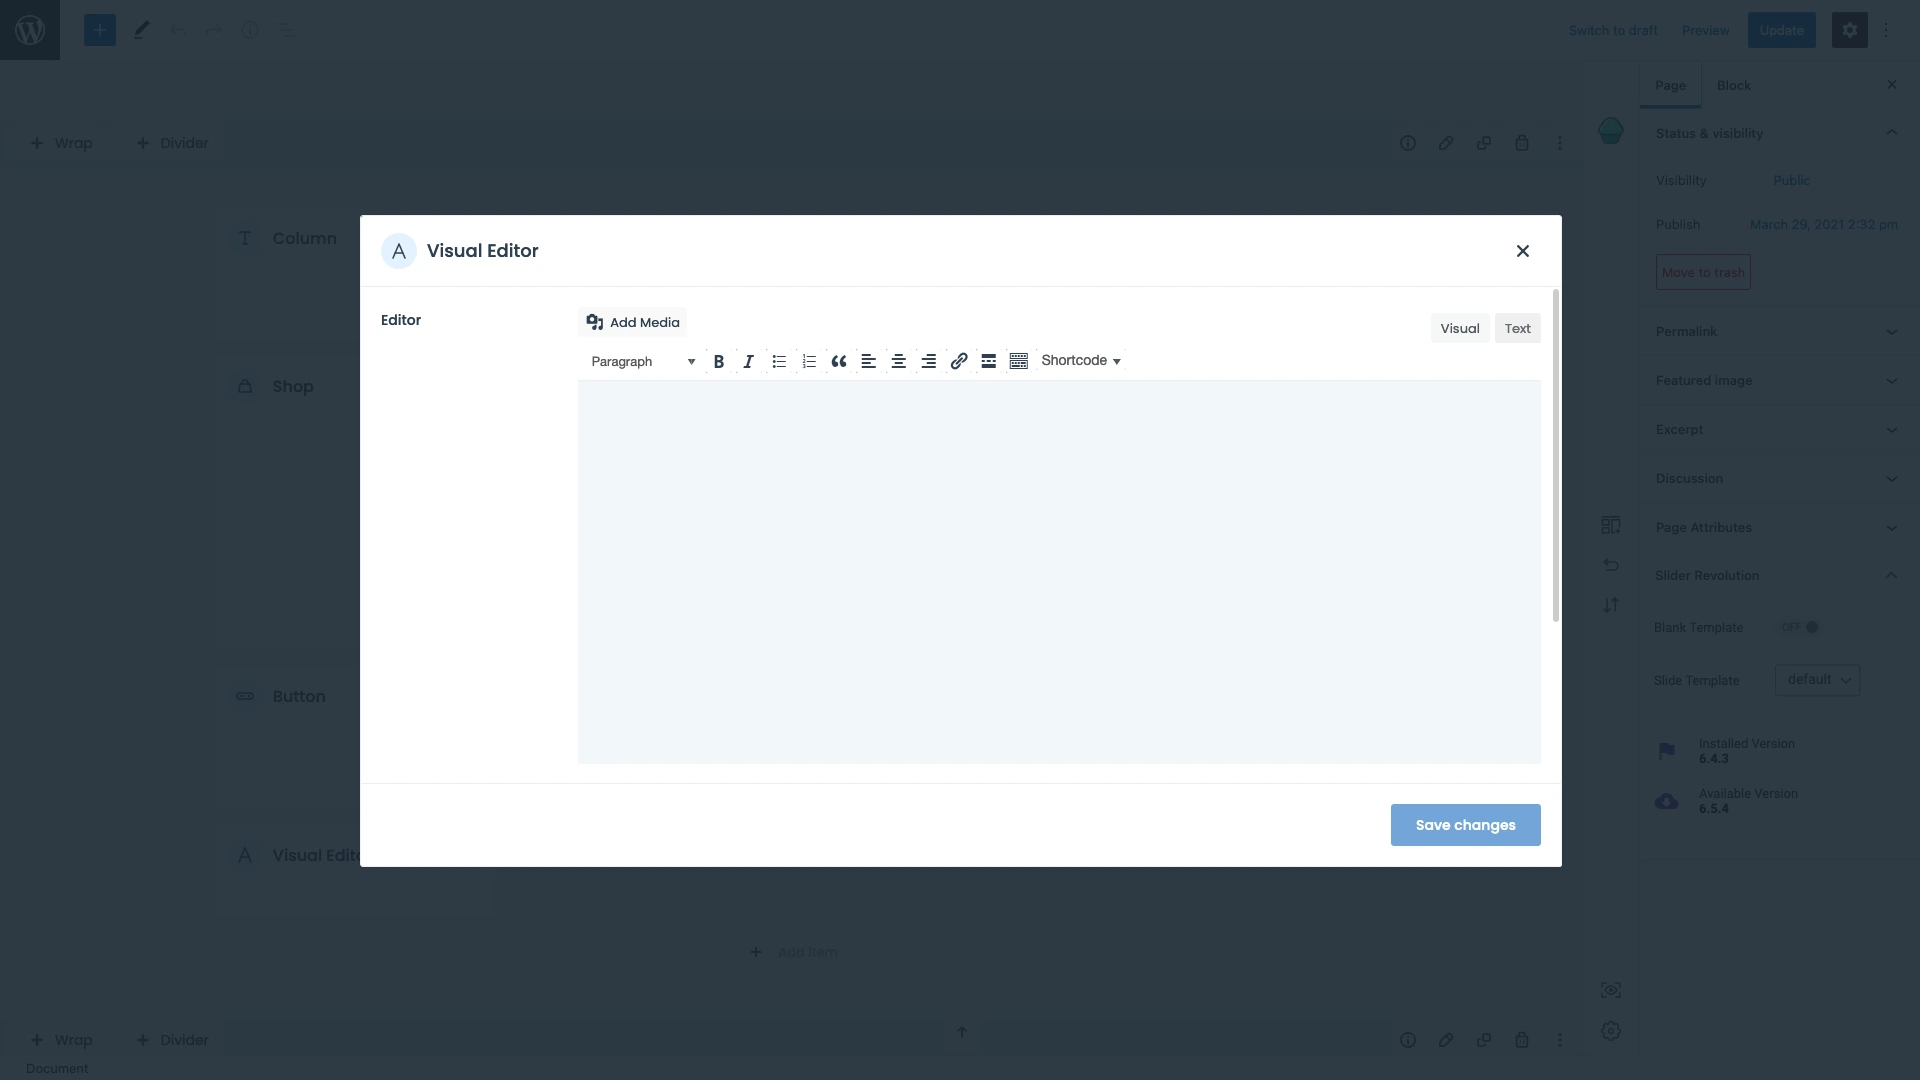Switch to the Visual editor tab
The height and width of the screenshot is (1080, 1920).
click(1459, 328)
